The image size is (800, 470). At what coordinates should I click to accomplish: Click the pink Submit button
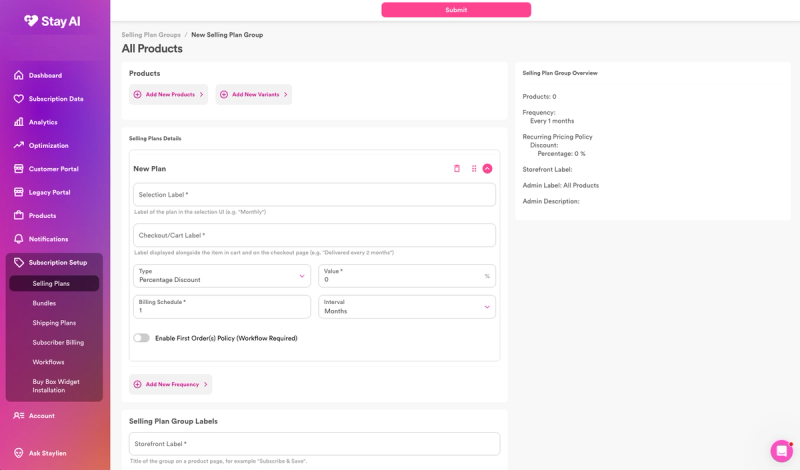[x=456, y=10]
